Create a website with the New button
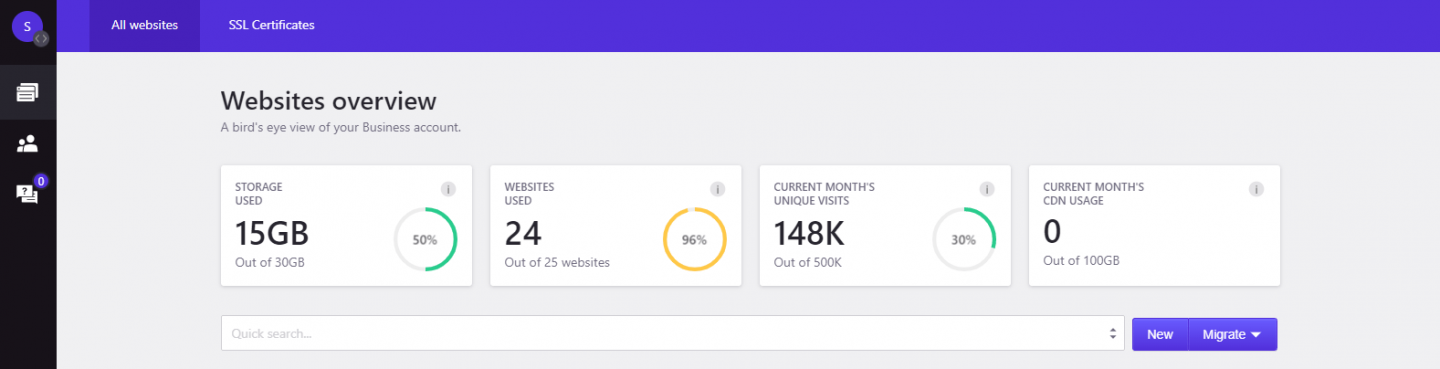This screenshot has height=369, width=1440. [x=1160, y=334]
